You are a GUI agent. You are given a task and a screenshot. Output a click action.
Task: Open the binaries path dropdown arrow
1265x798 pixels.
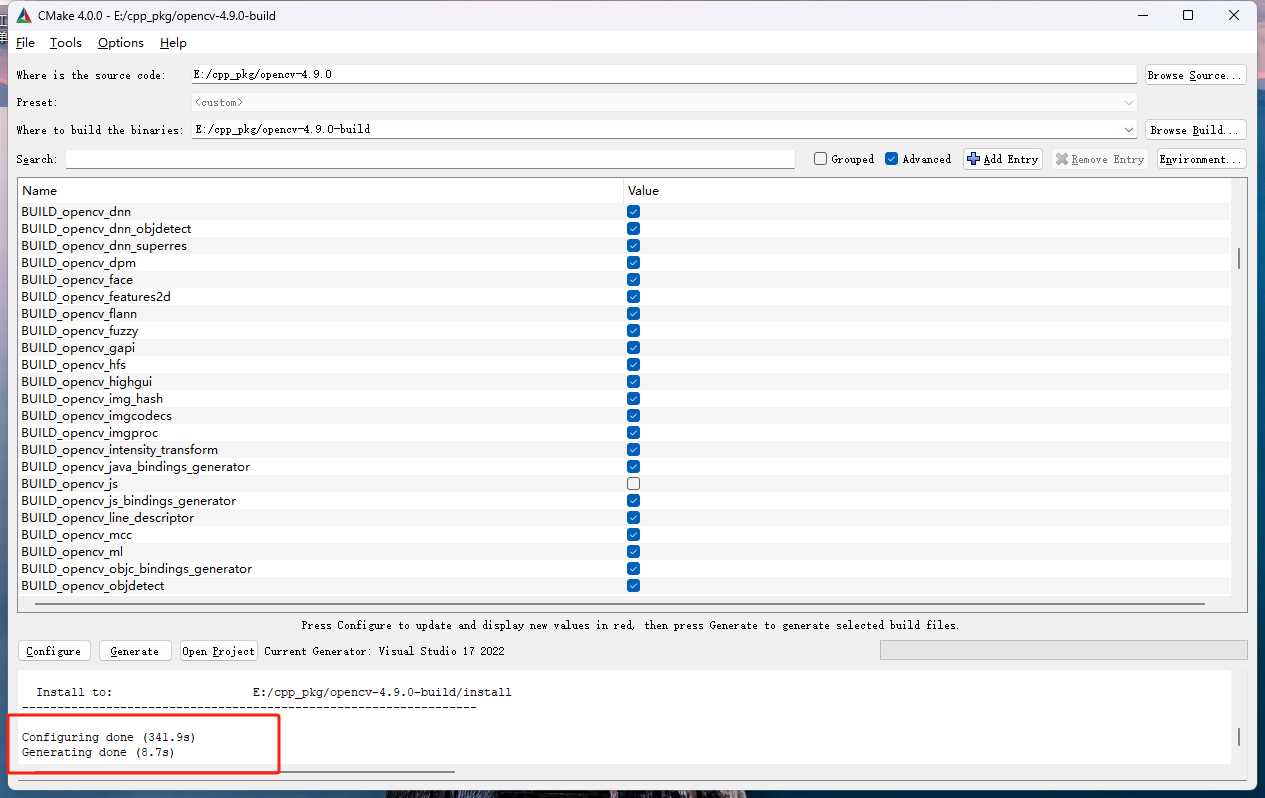pos(1129,129)
